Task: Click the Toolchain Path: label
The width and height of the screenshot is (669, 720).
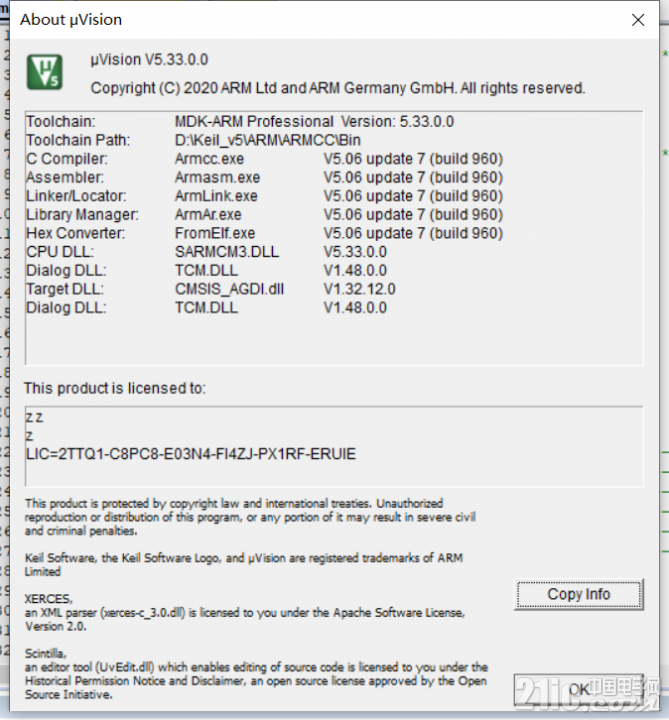Action: pos(78,140)
